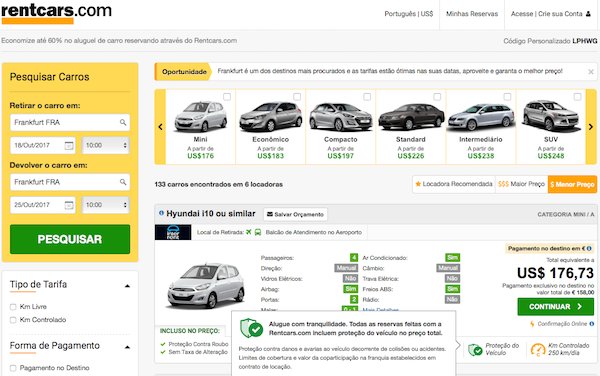Click the left arrow of car category carousel

click(x=160, y=127)
